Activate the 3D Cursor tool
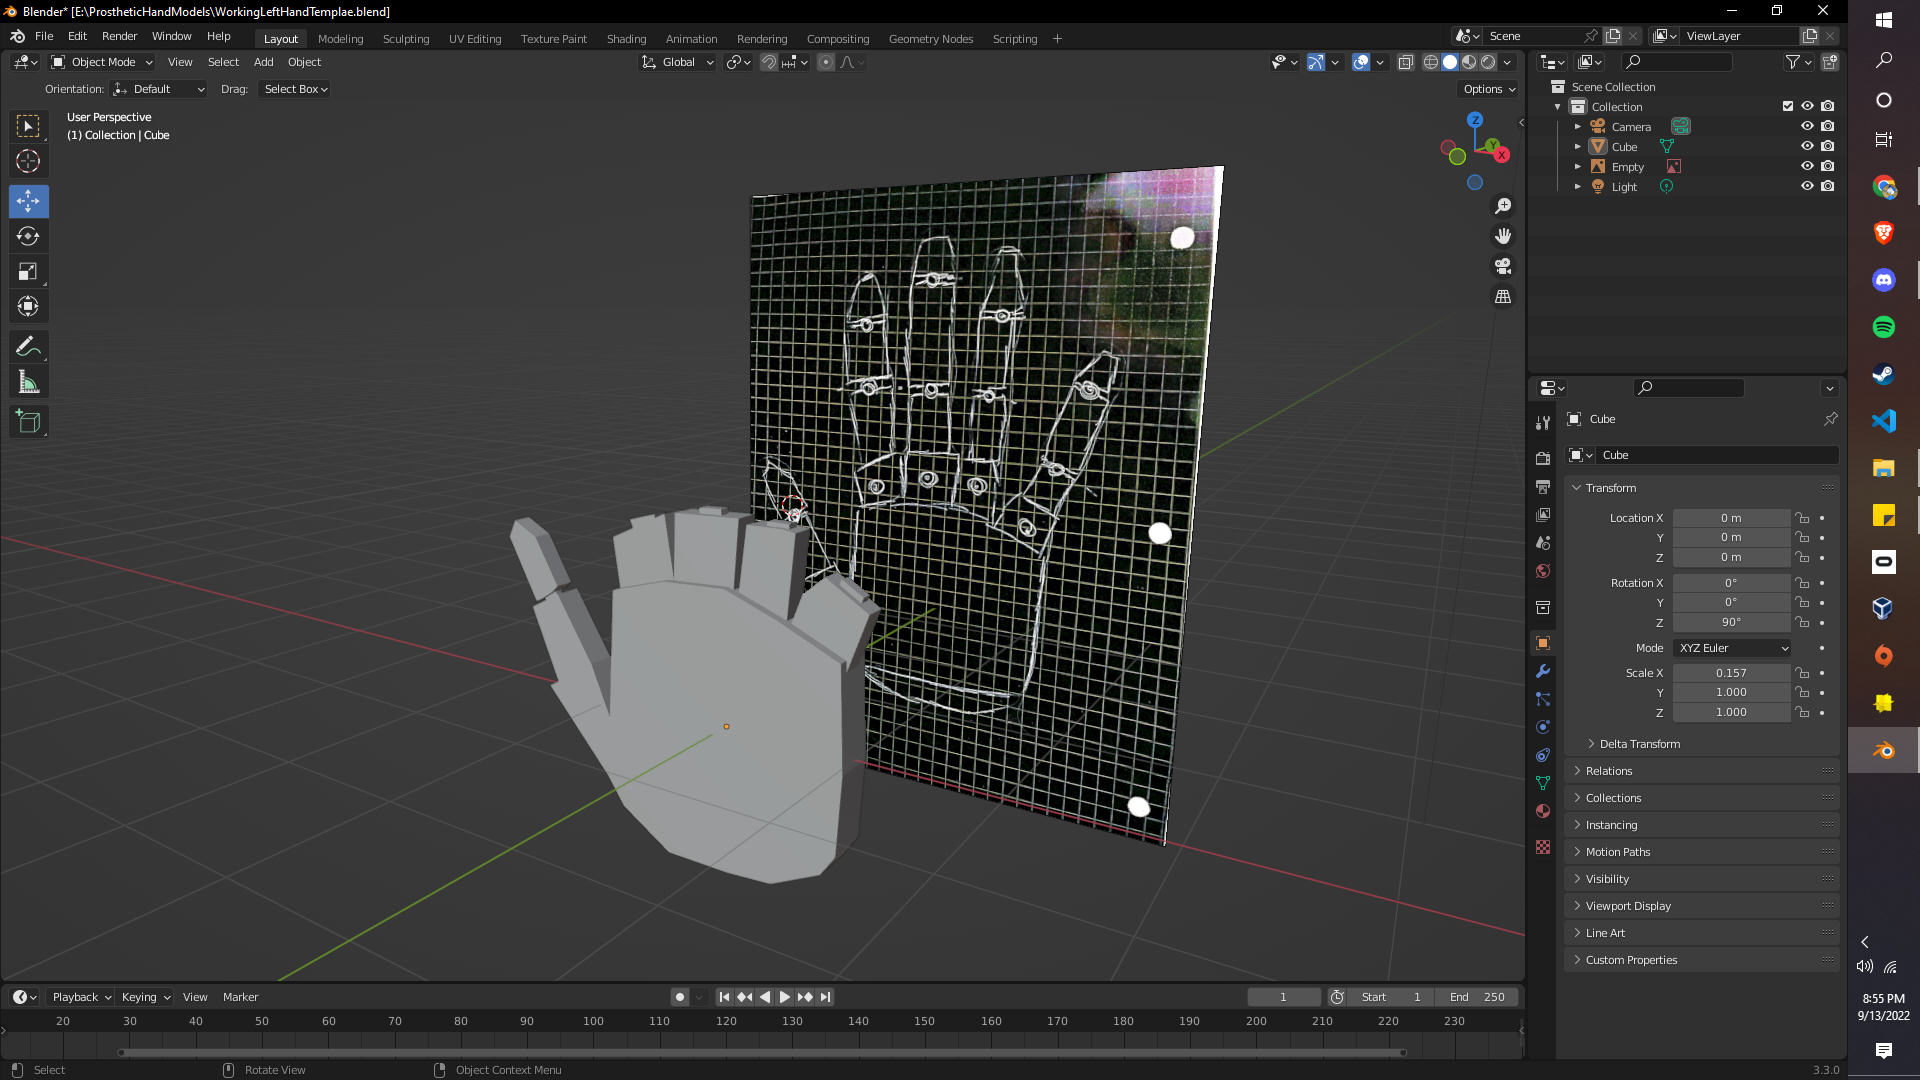Viewport: 1920px width, 1080px height. click(x=28, y=161)
